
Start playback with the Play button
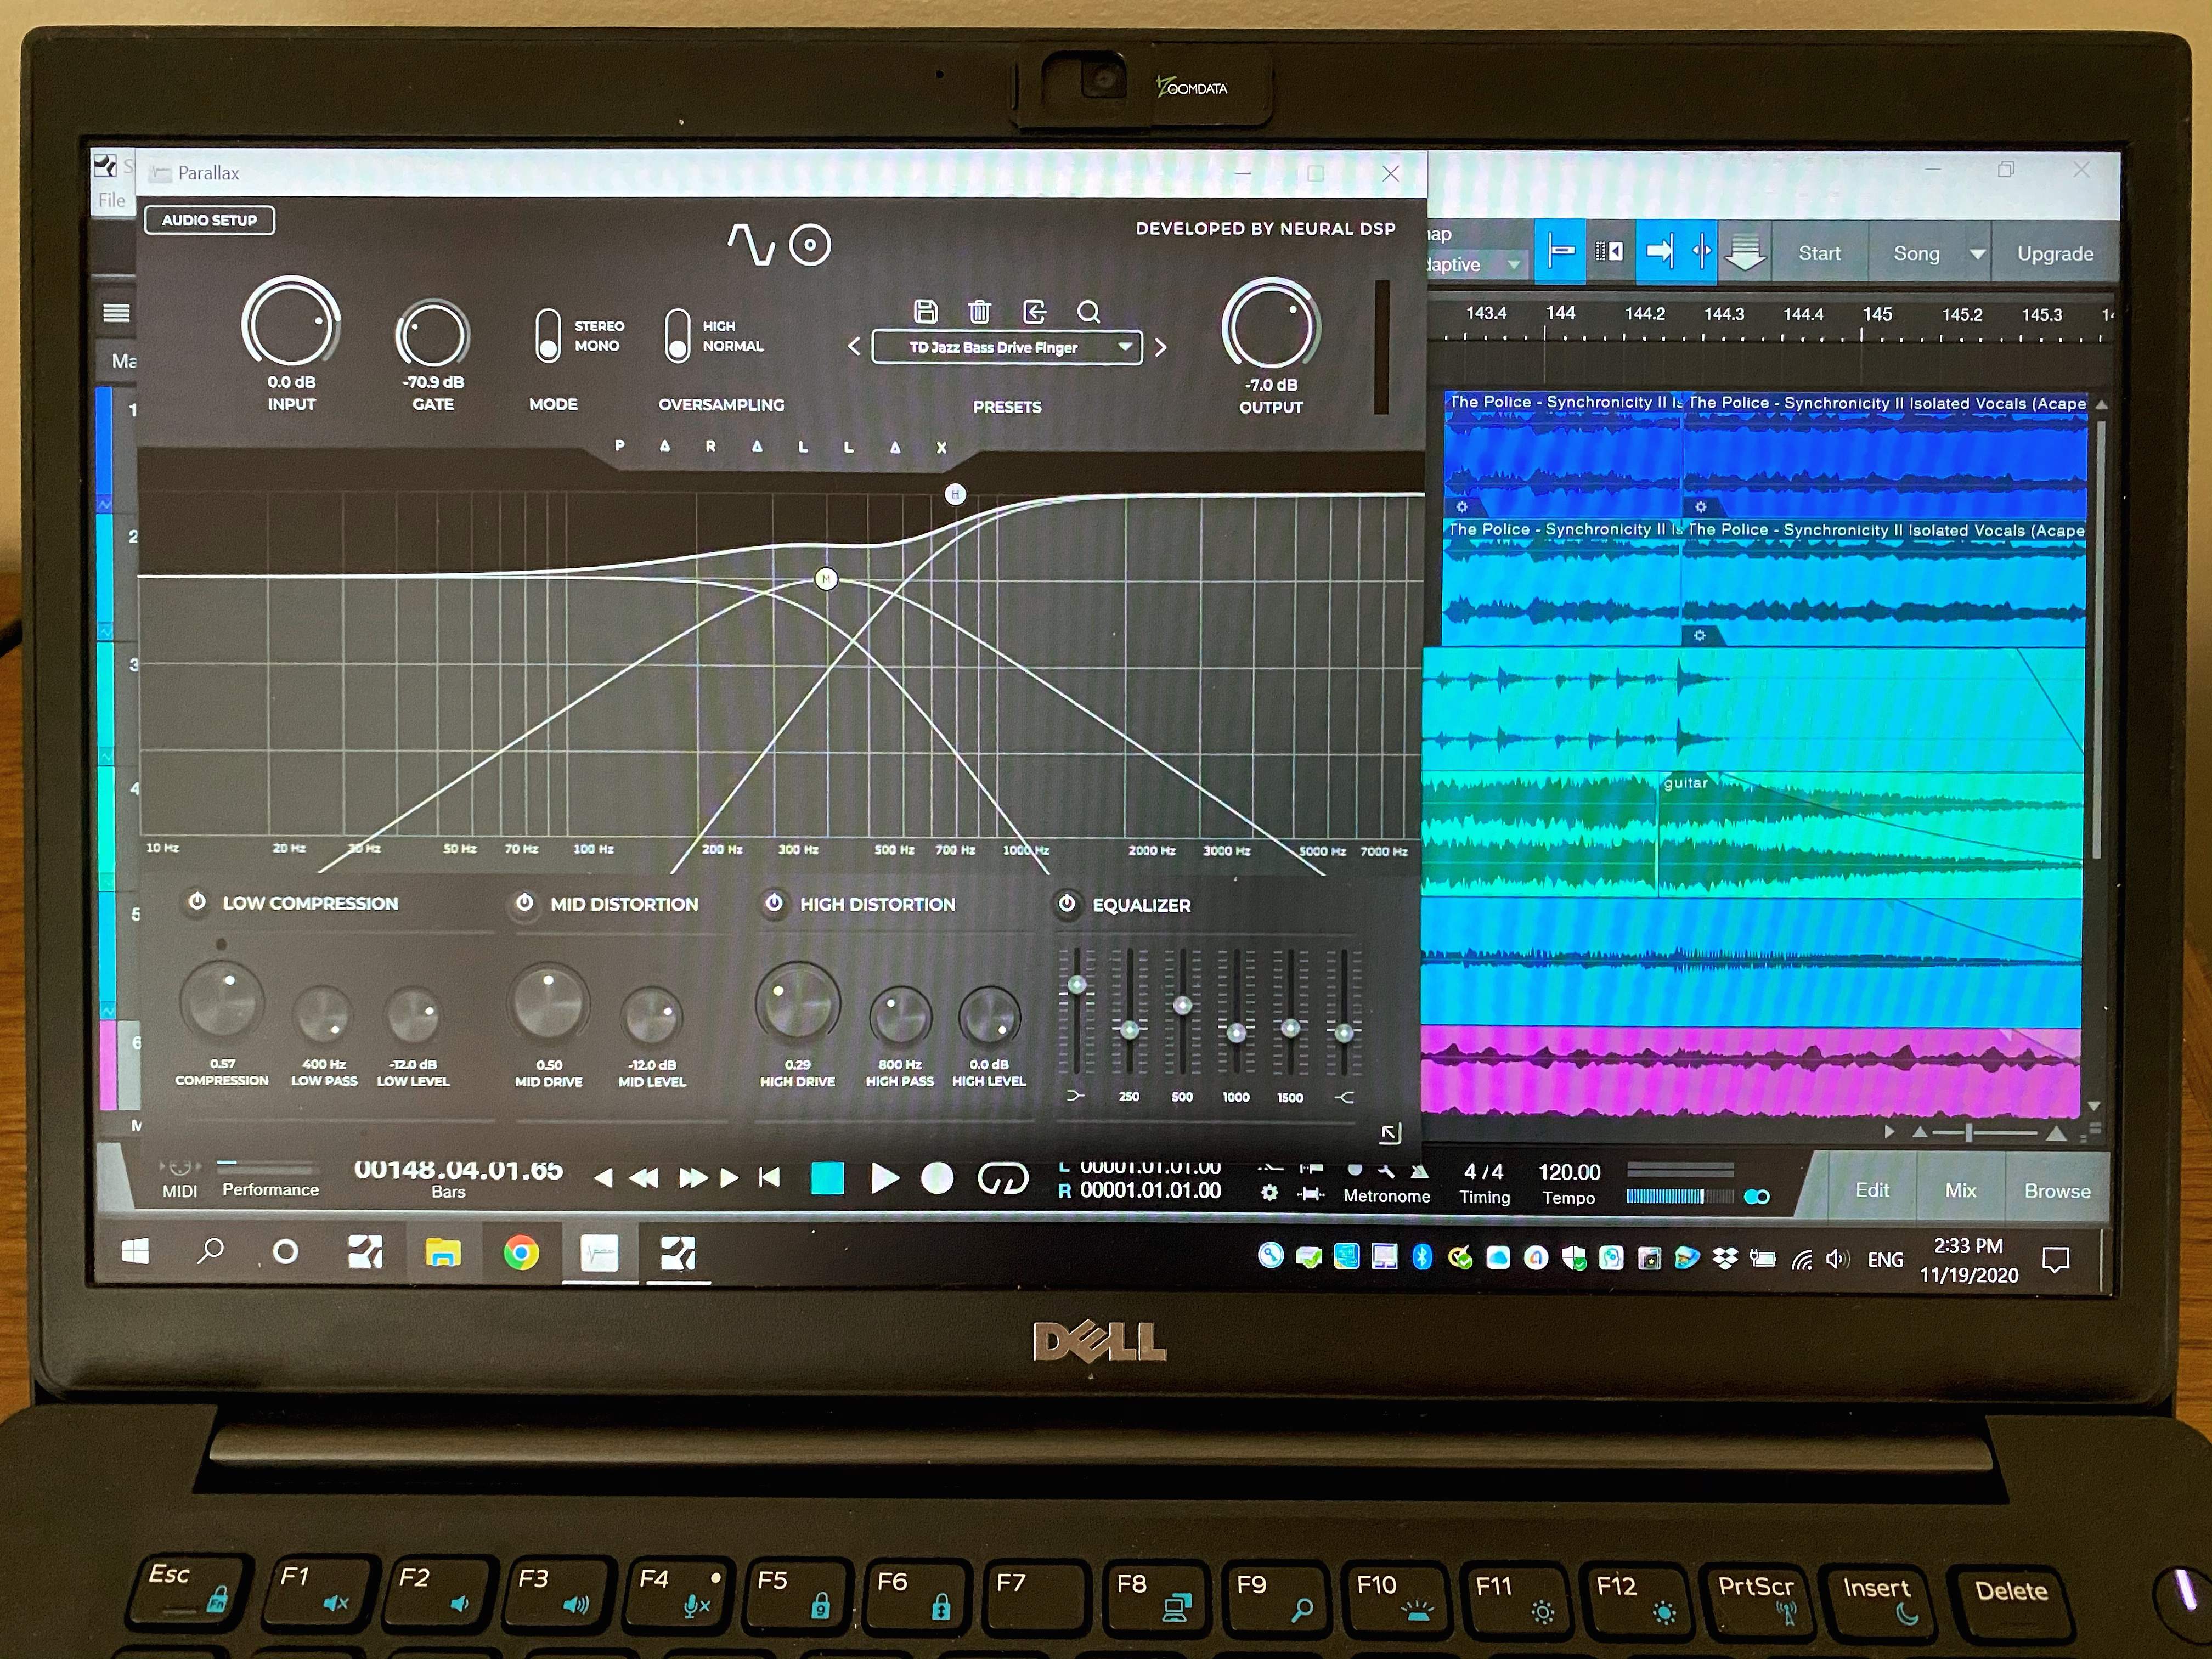884,1178
